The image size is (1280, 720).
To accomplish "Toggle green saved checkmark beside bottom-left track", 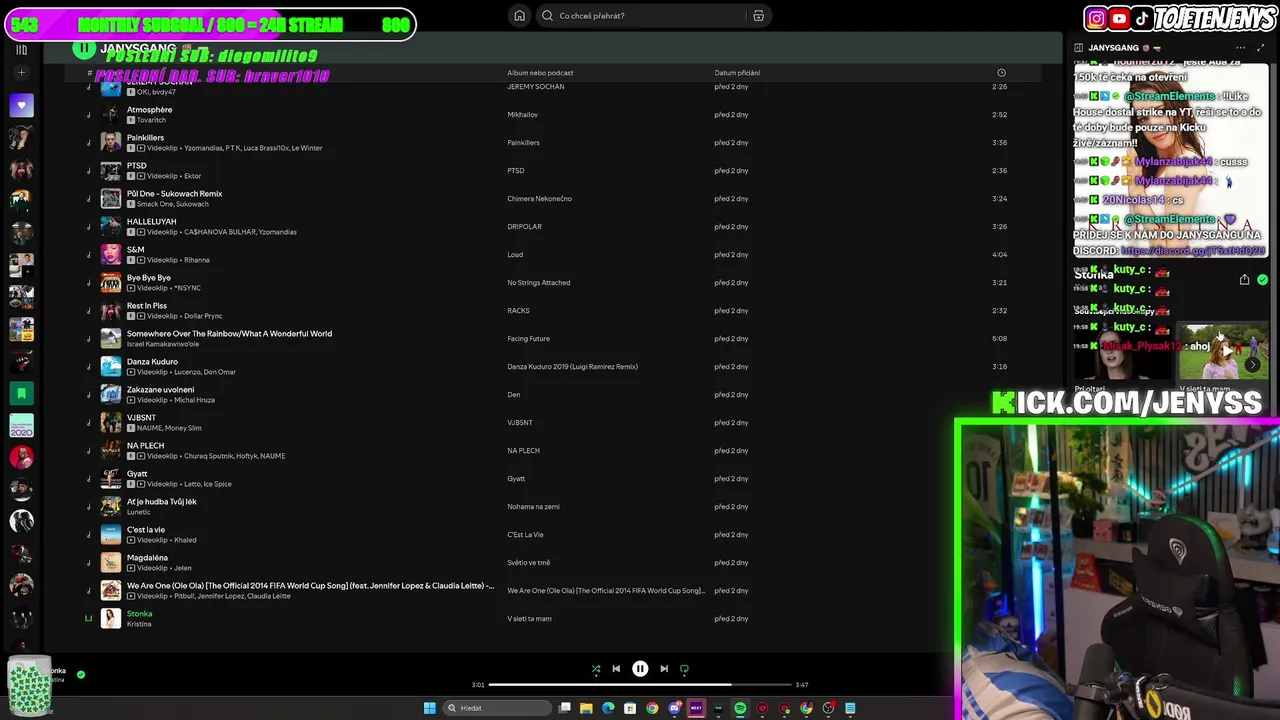I will (81, 674).
